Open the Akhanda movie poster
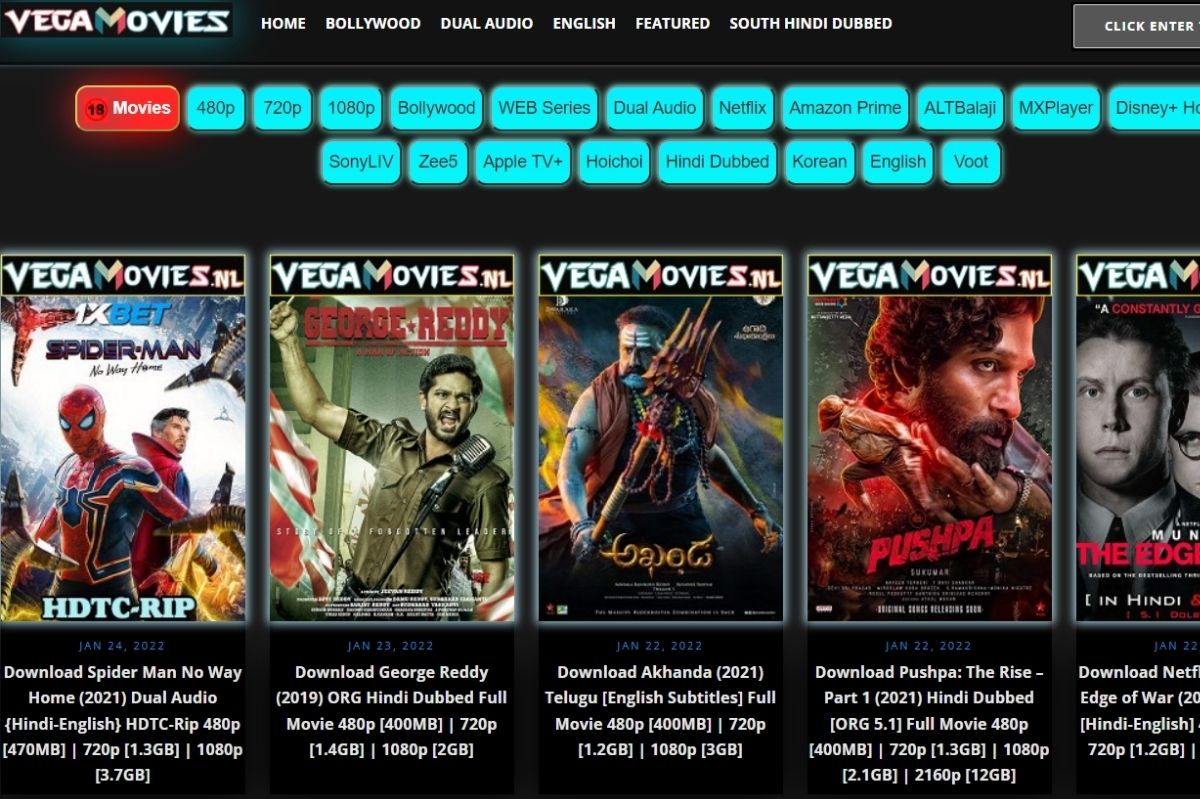Viewport: 1200px width, 799px height. point(661,438)
